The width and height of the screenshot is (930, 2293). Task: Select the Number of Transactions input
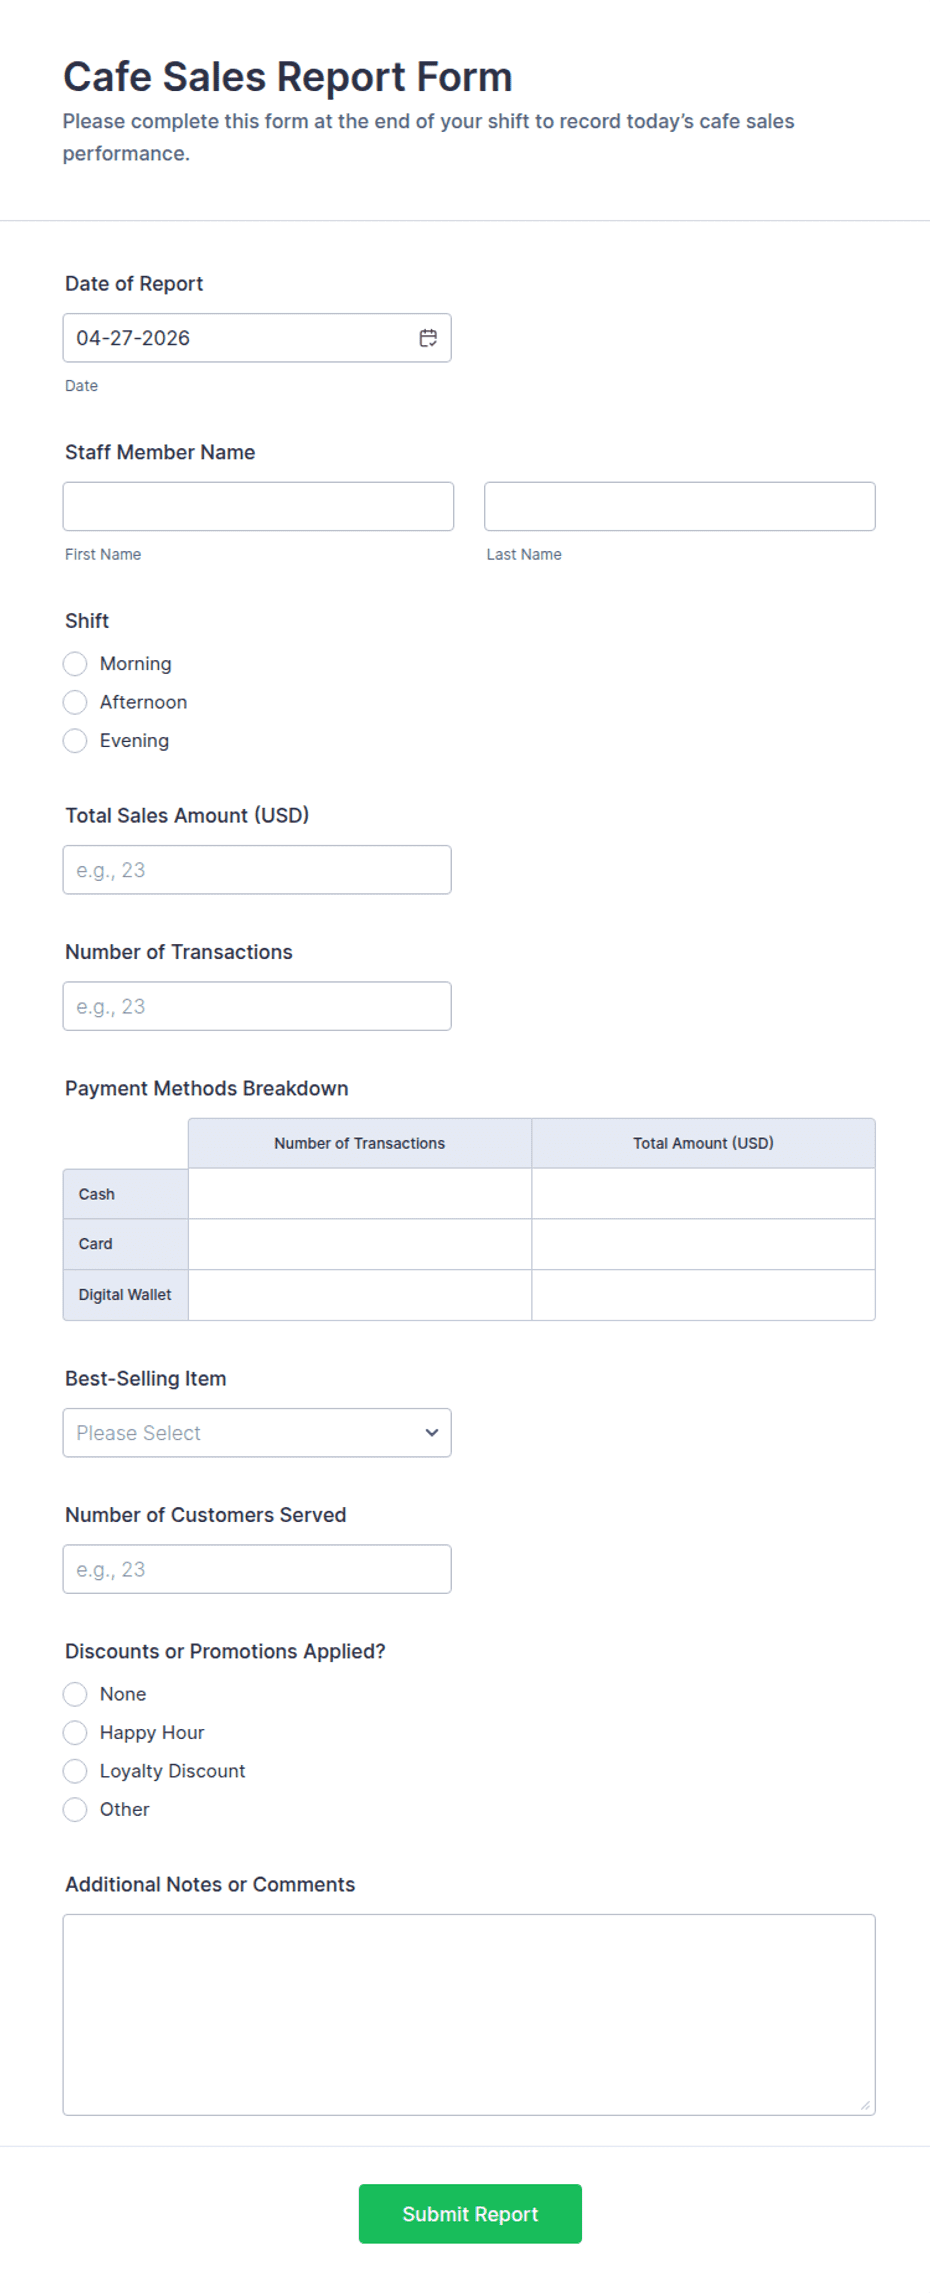click(257, 1006)
